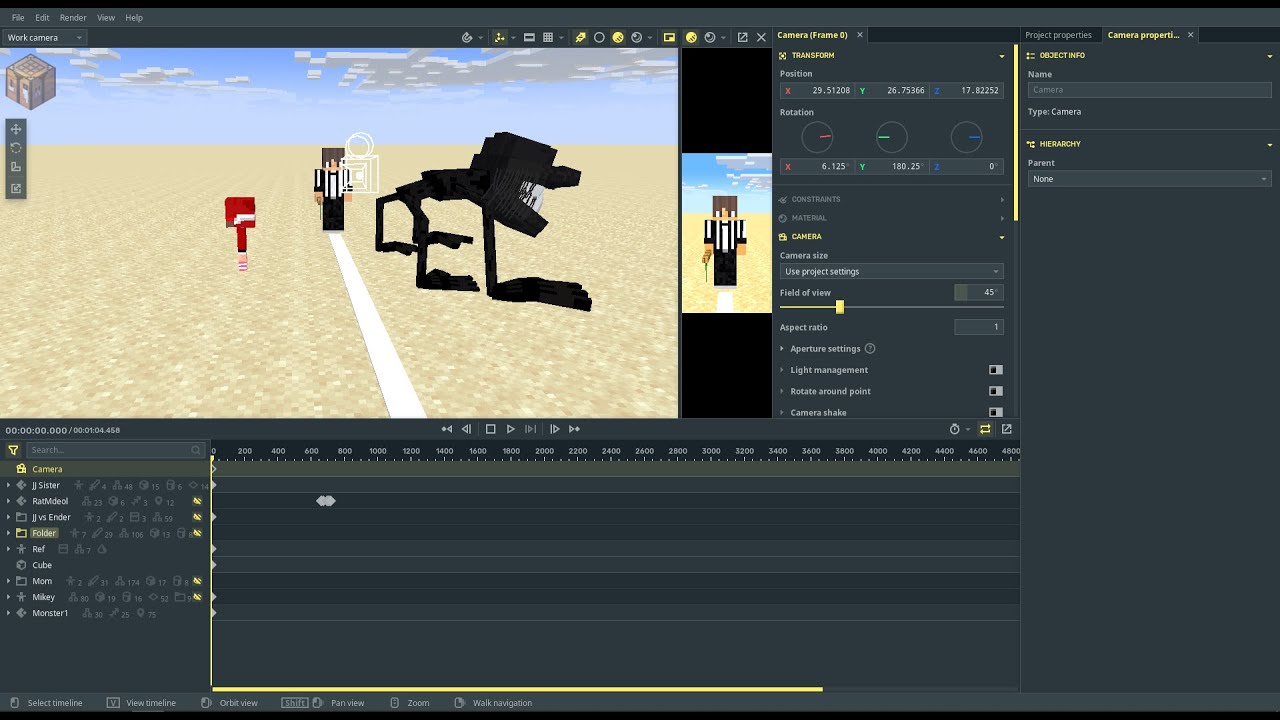
Task: Expand the Constraints section
Action: click(892, 199)
